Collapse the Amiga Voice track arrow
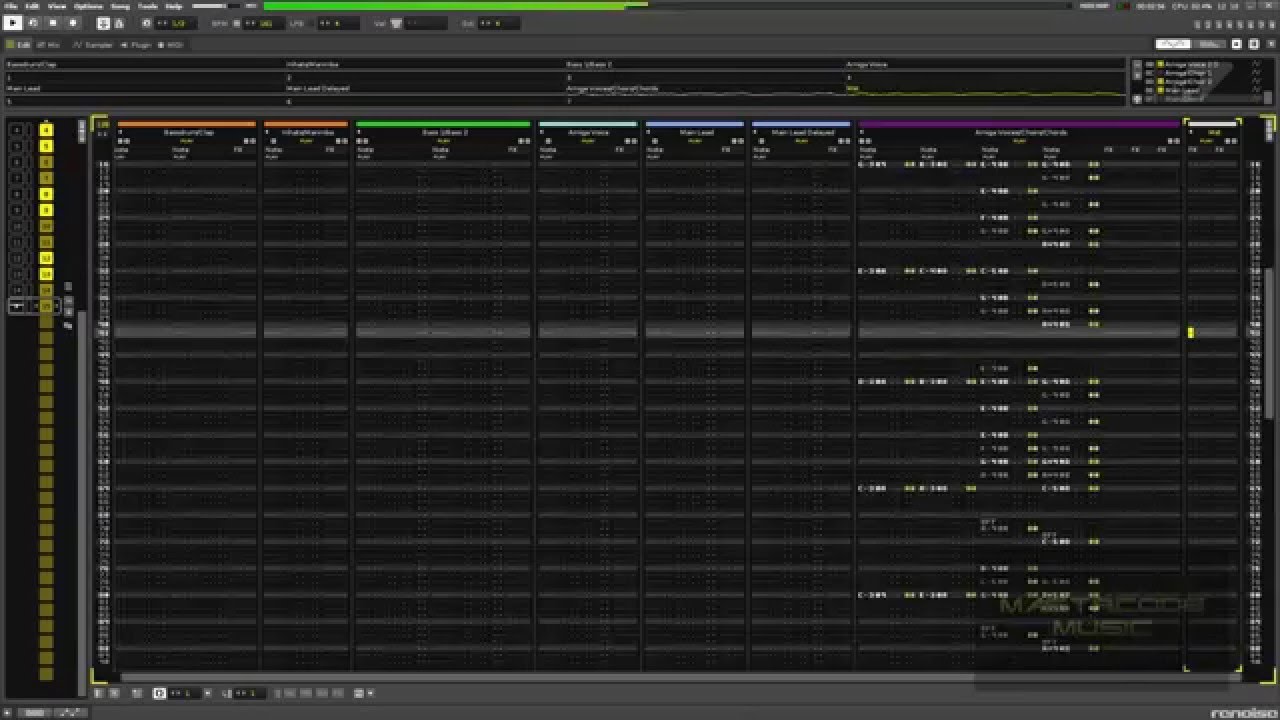This screenshot has height=720, width=1280. (542, 132)
